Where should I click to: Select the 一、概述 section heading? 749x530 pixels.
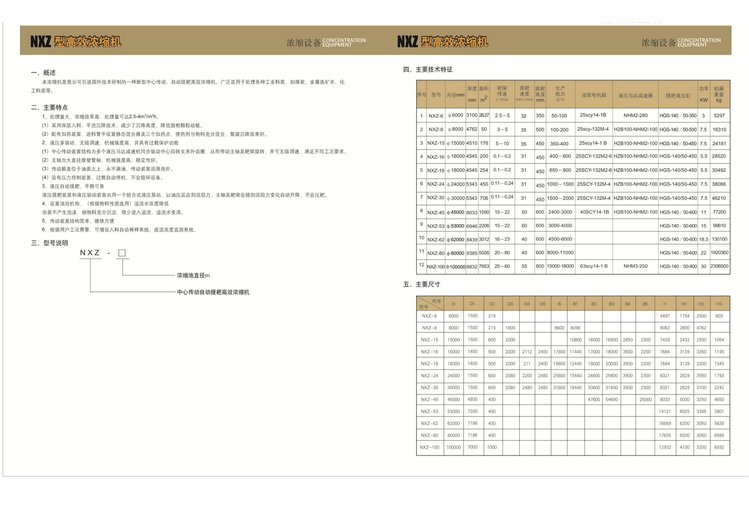pyautogui.click(x=43, y=74)
